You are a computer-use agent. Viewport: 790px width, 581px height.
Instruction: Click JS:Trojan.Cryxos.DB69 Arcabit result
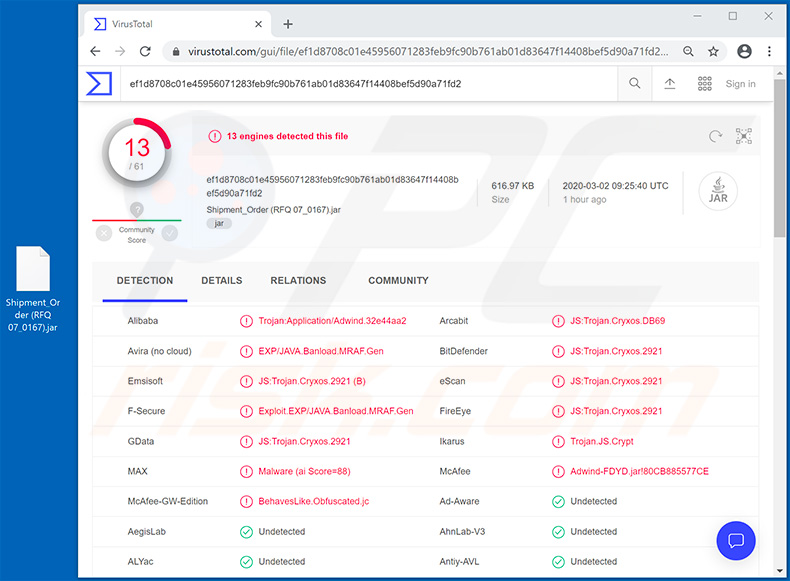click(x=617, y=321)
